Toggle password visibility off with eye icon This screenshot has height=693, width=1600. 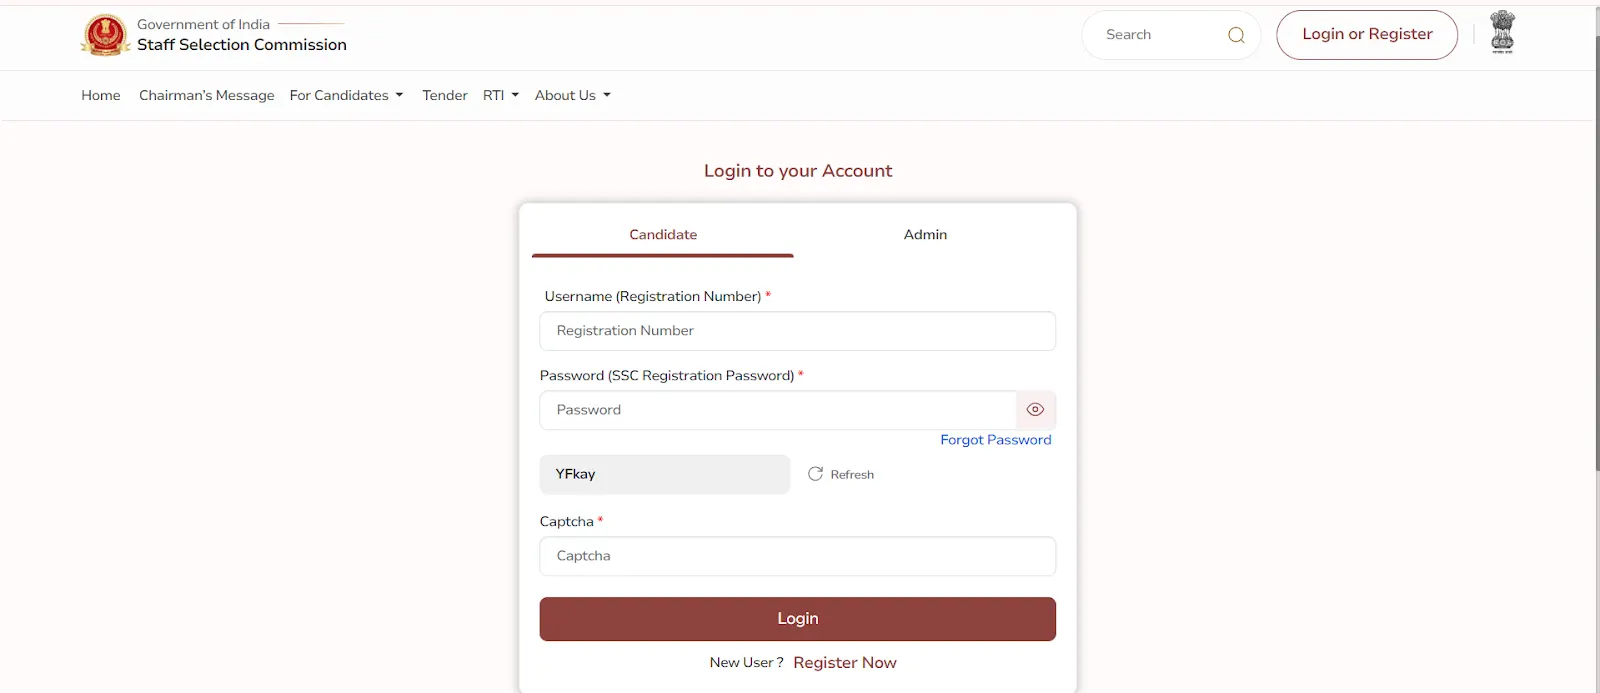click(x=1034, y=409)
